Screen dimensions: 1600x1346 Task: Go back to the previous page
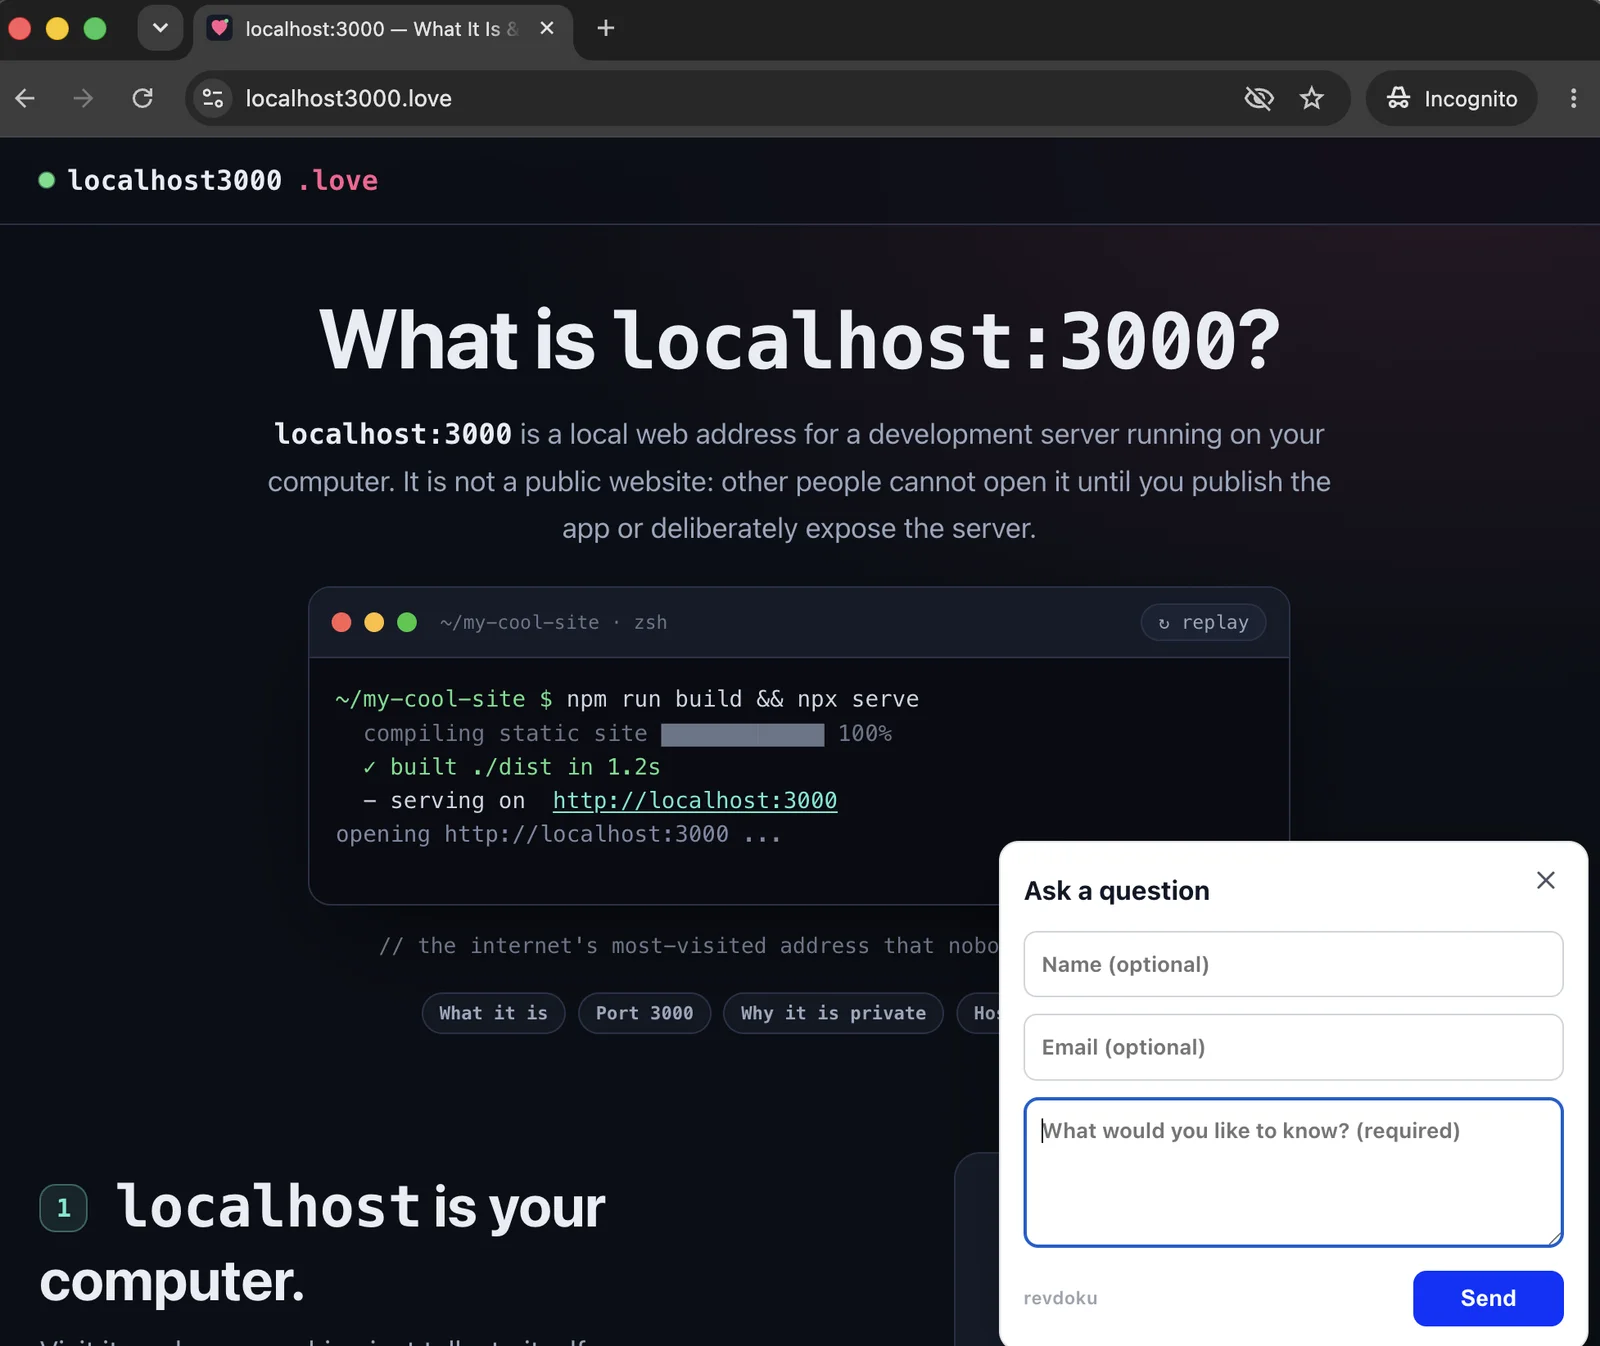click(x=25, y=98)
